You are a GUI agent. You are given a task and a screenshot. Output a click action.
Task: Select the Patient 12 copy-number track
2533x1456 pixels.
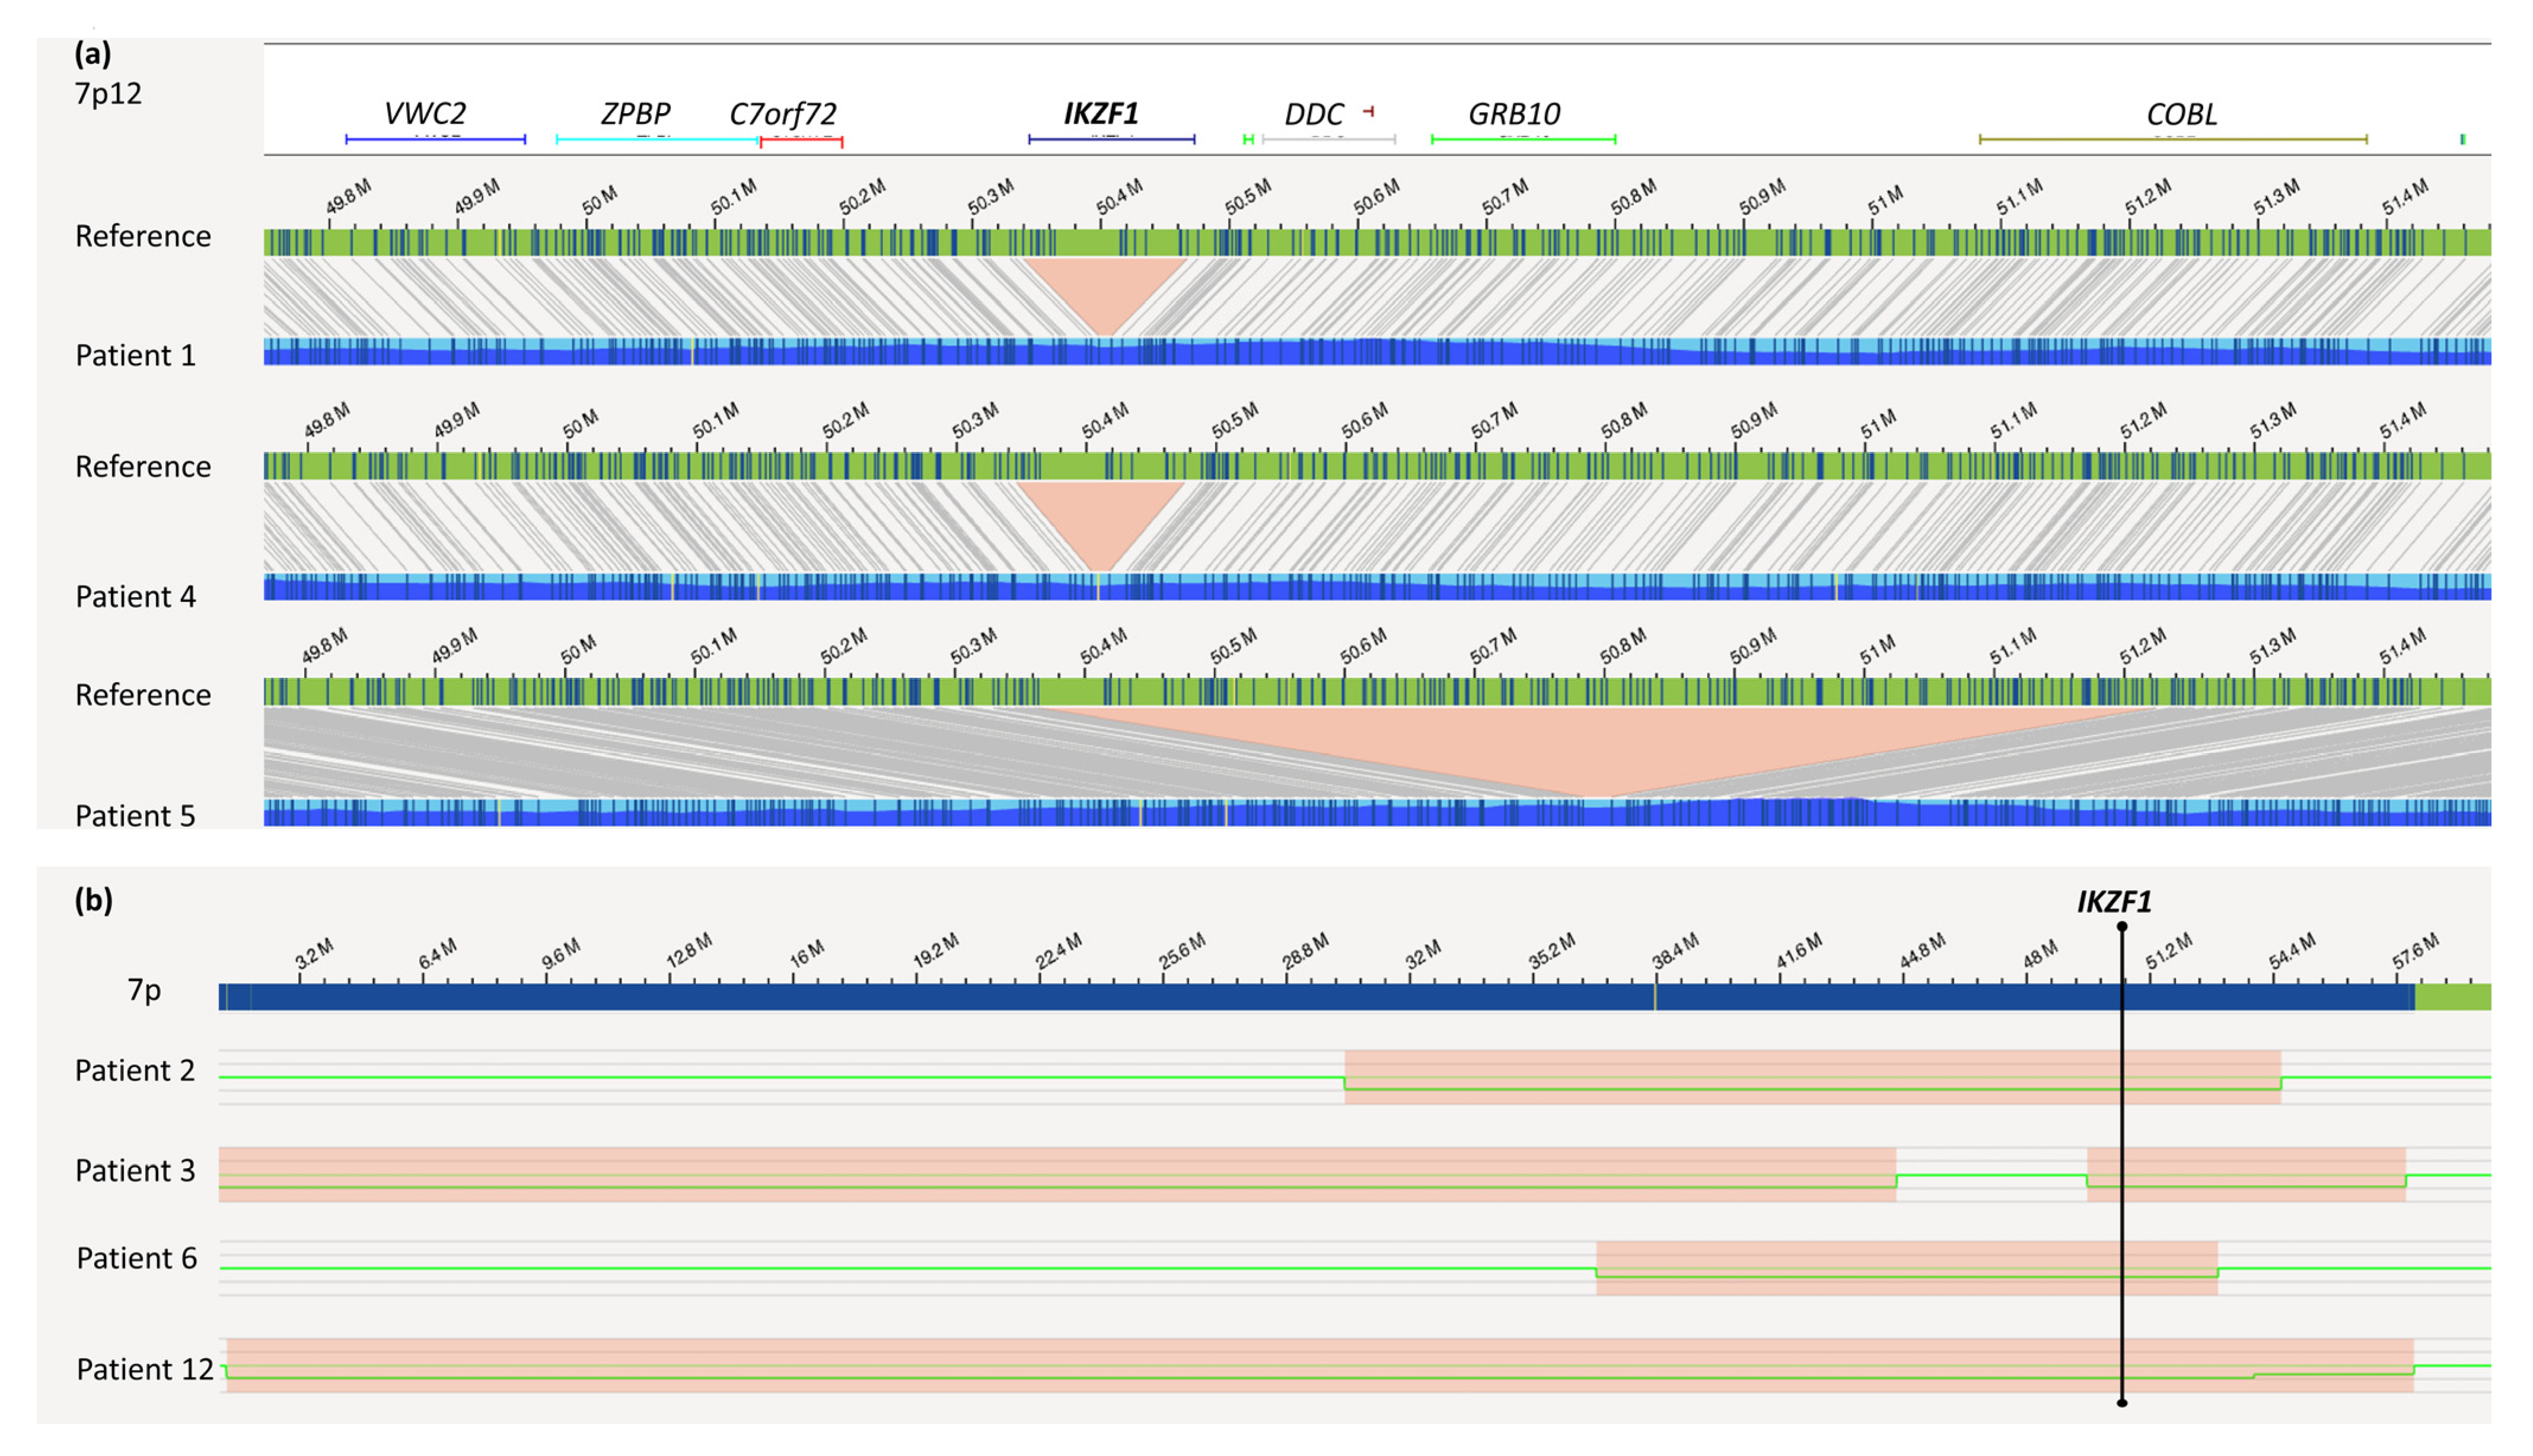[1320, 1365]
